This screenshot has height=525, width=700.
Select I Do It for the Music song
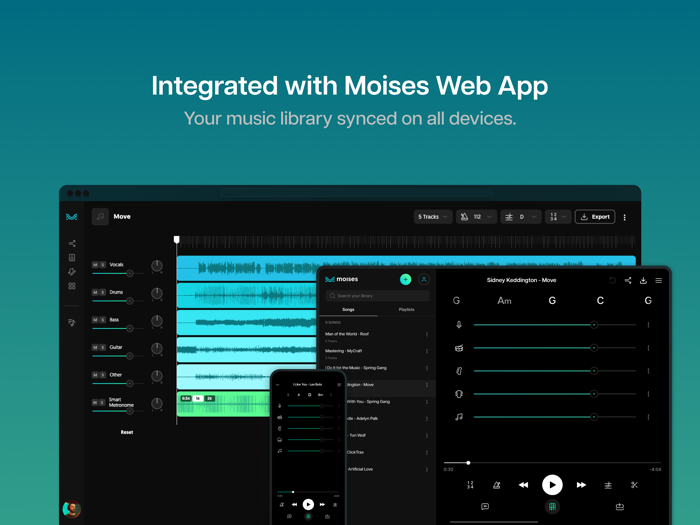click(356, 368)
